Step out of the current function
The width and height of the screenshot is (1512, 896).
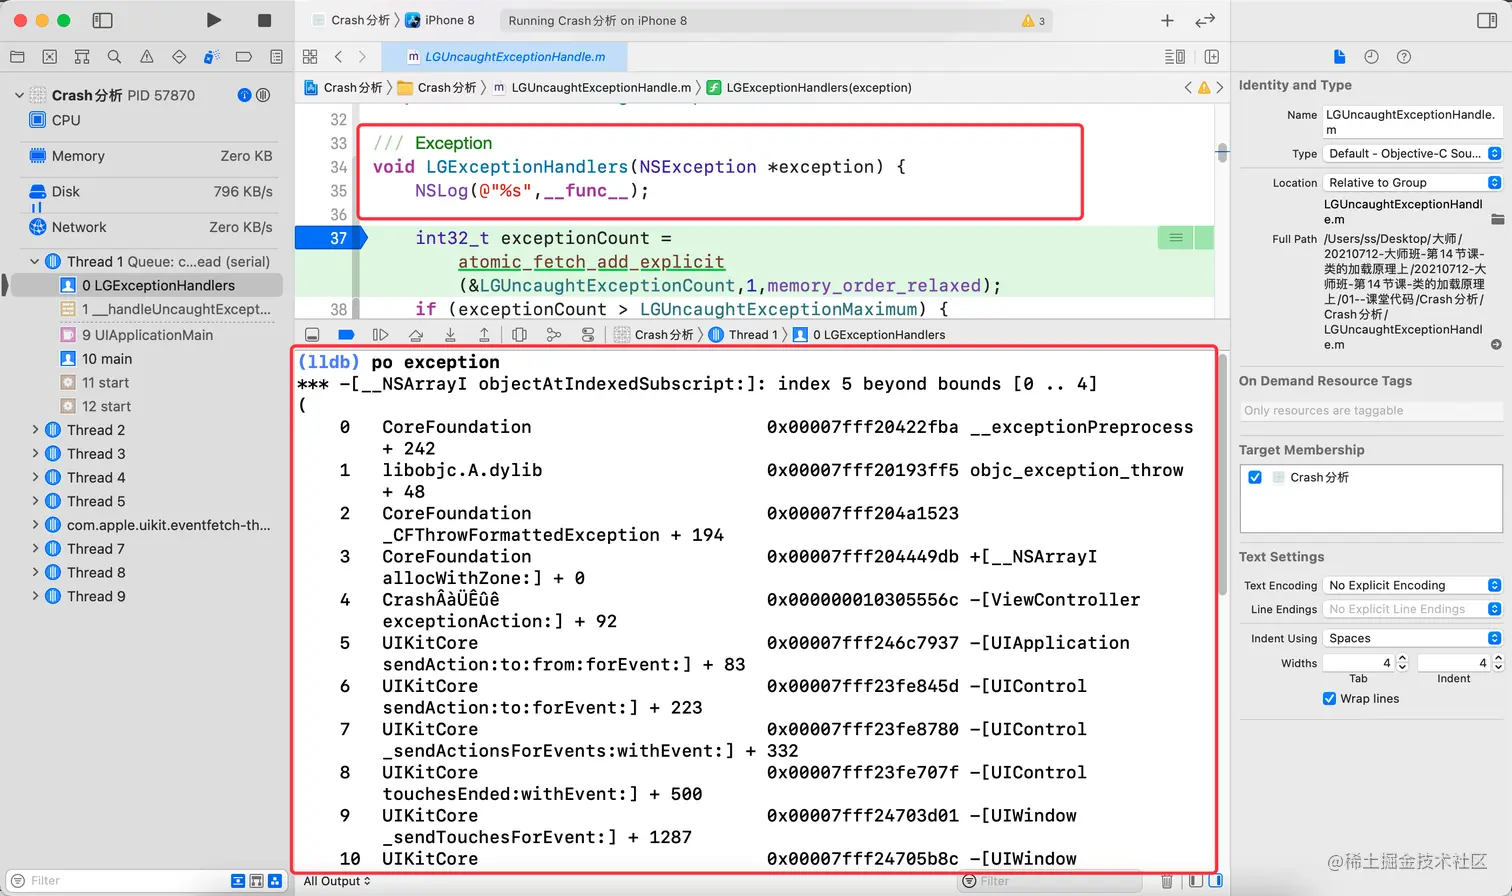tap(484, 335)
